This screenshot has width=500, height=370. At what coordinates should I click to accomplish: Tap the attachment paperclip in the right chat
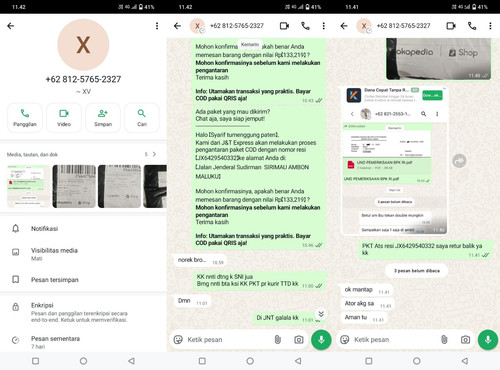pos(444,340)
